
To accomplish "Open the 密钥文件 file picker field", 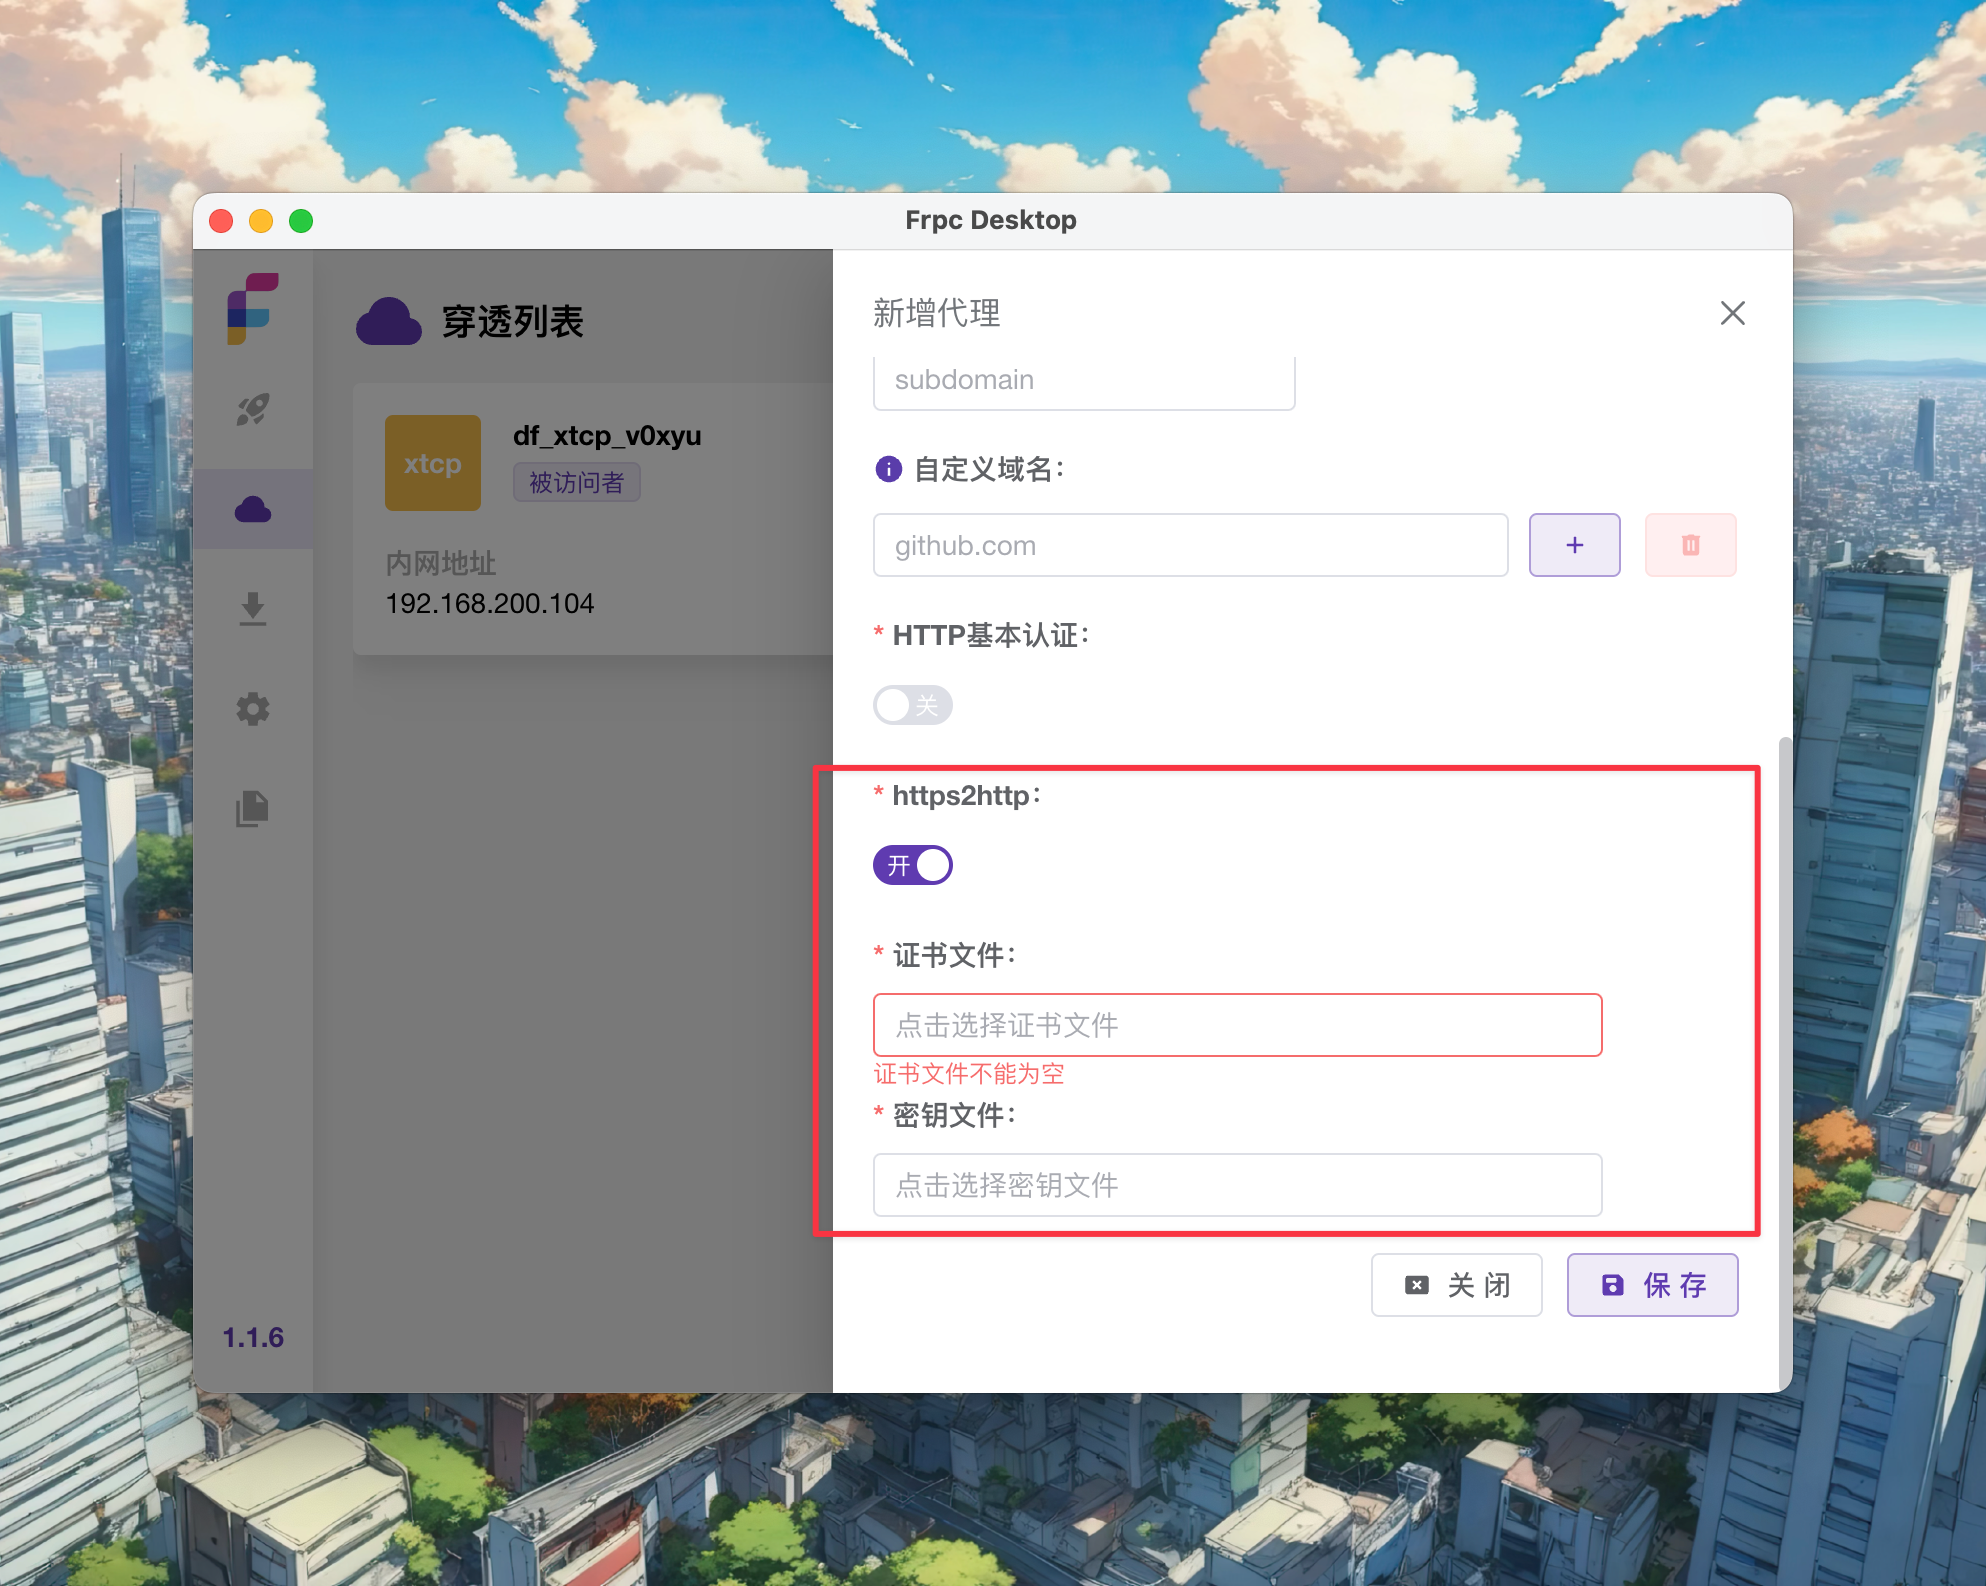I will [x=1237, y=1185].
